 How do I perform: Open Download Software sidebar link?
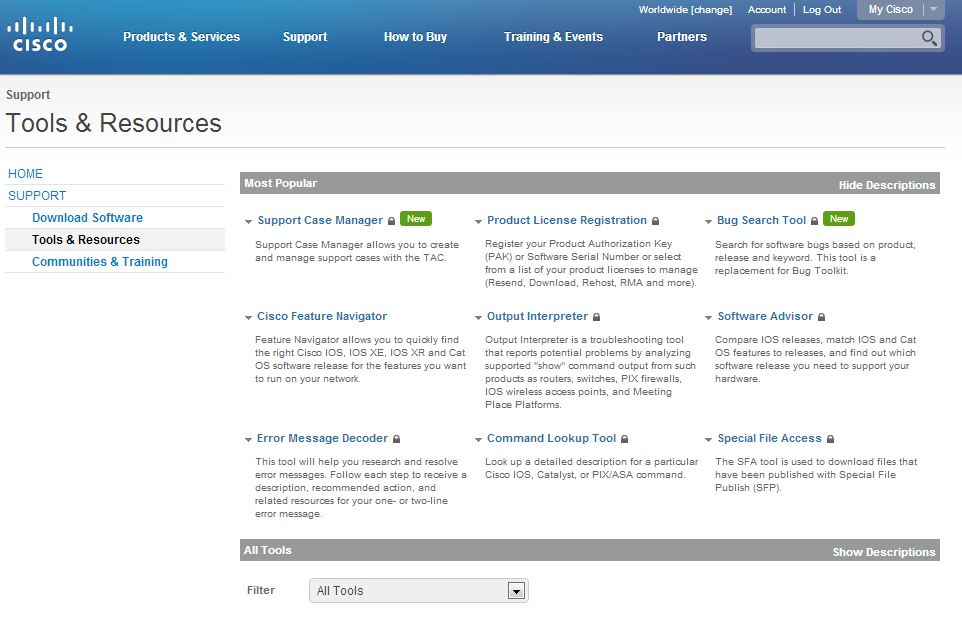pyautogui.click(x=87, y=218)
